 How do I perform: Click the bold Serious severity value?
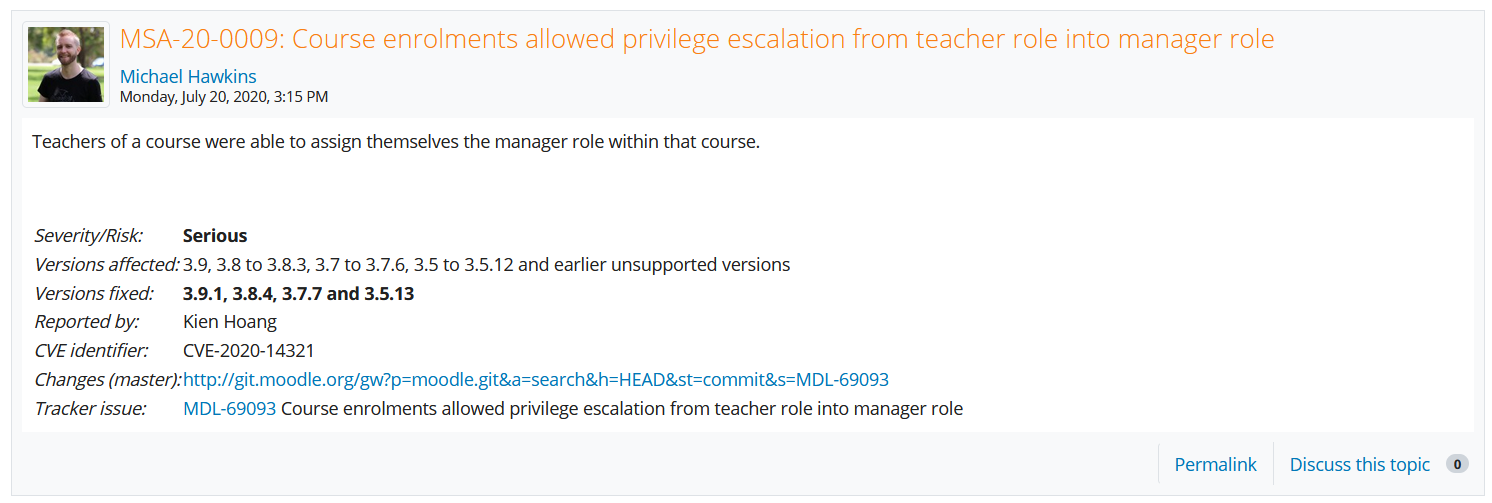coord(215,236)
